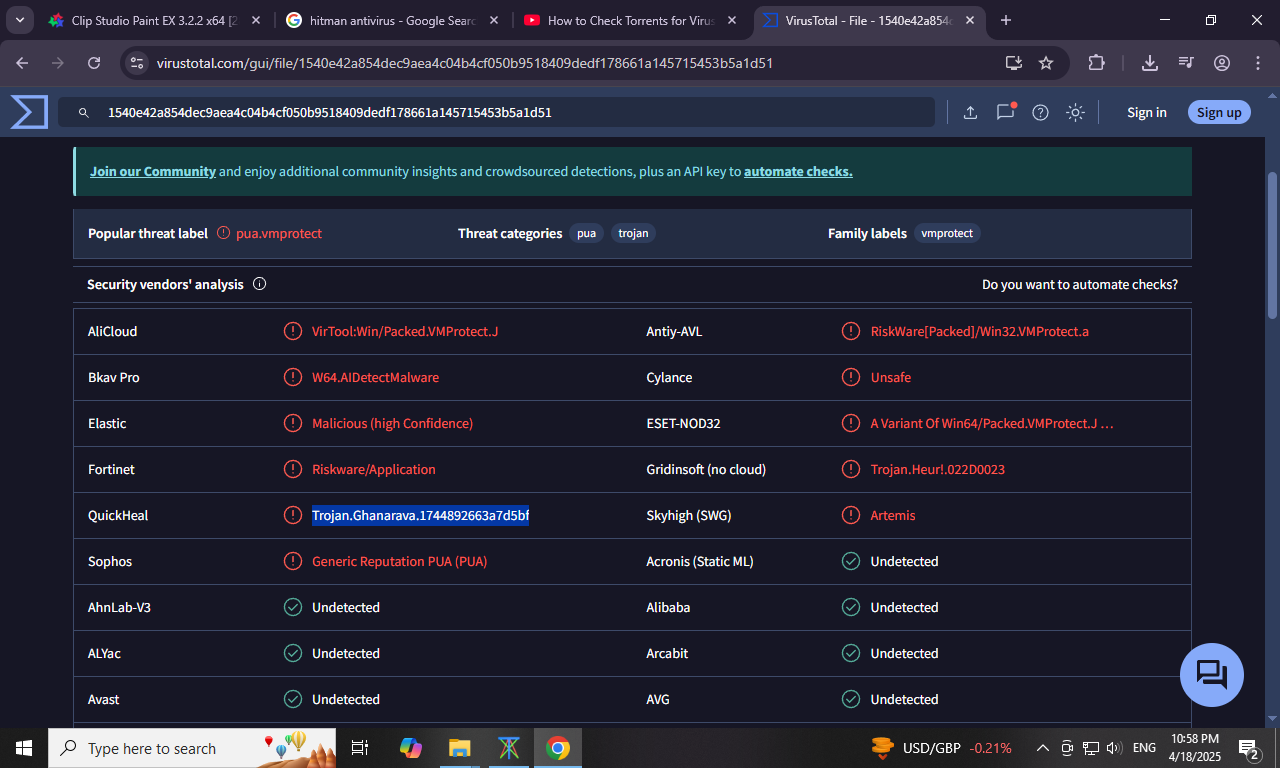The image size is (1280, 768).
Task: Click Malicious (high Confidence) text
Action: 392,423
